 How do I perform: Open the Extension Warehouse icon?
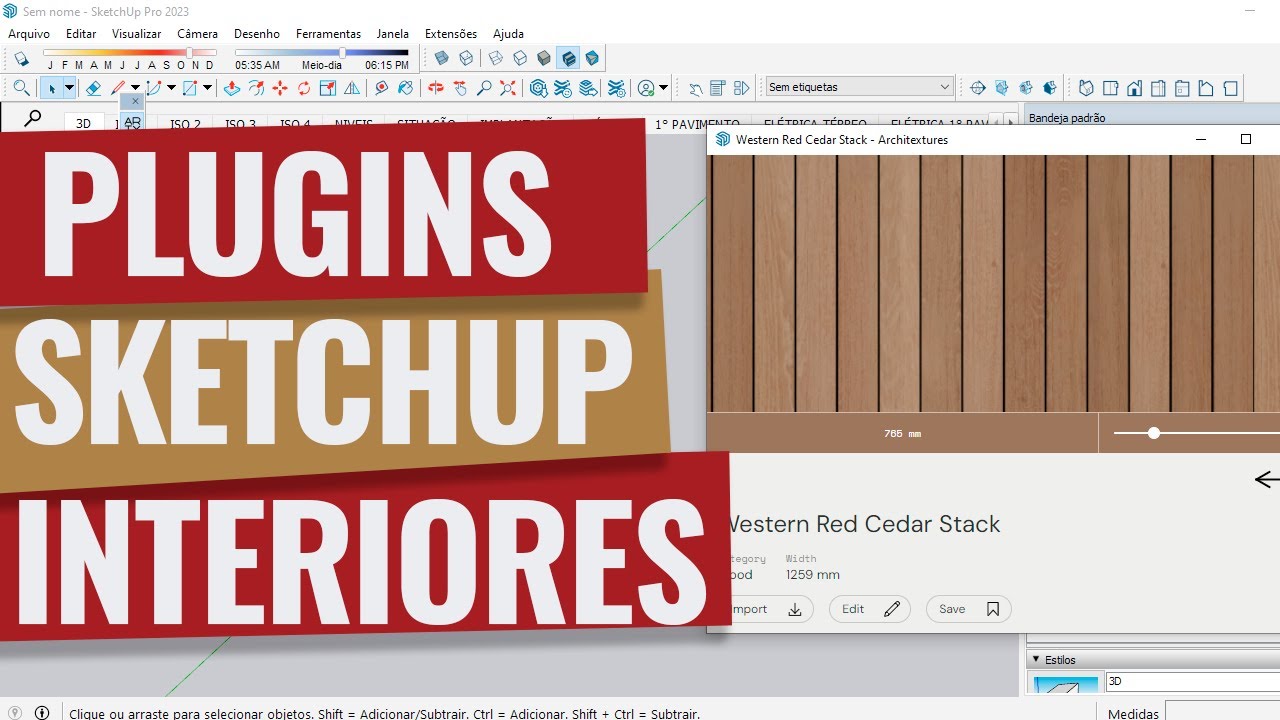[x=563, y=88]
